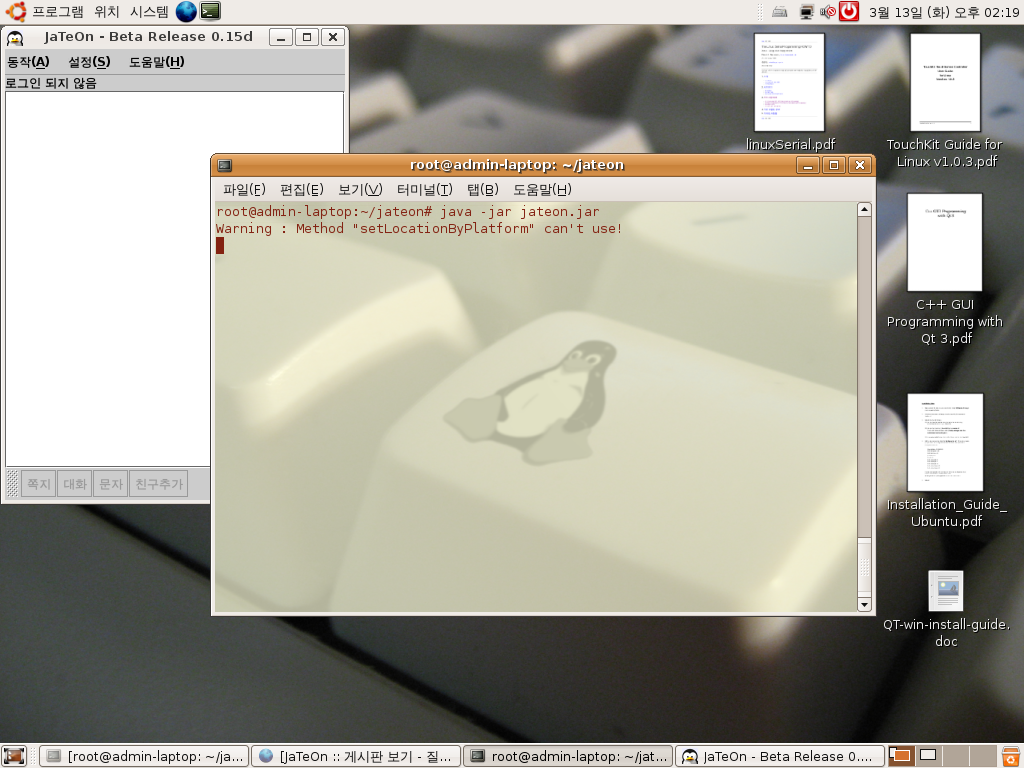Open the 도움말(H) menu in terminal window
The height and width of the screenshot is (768, 1024).
(542, 189)
